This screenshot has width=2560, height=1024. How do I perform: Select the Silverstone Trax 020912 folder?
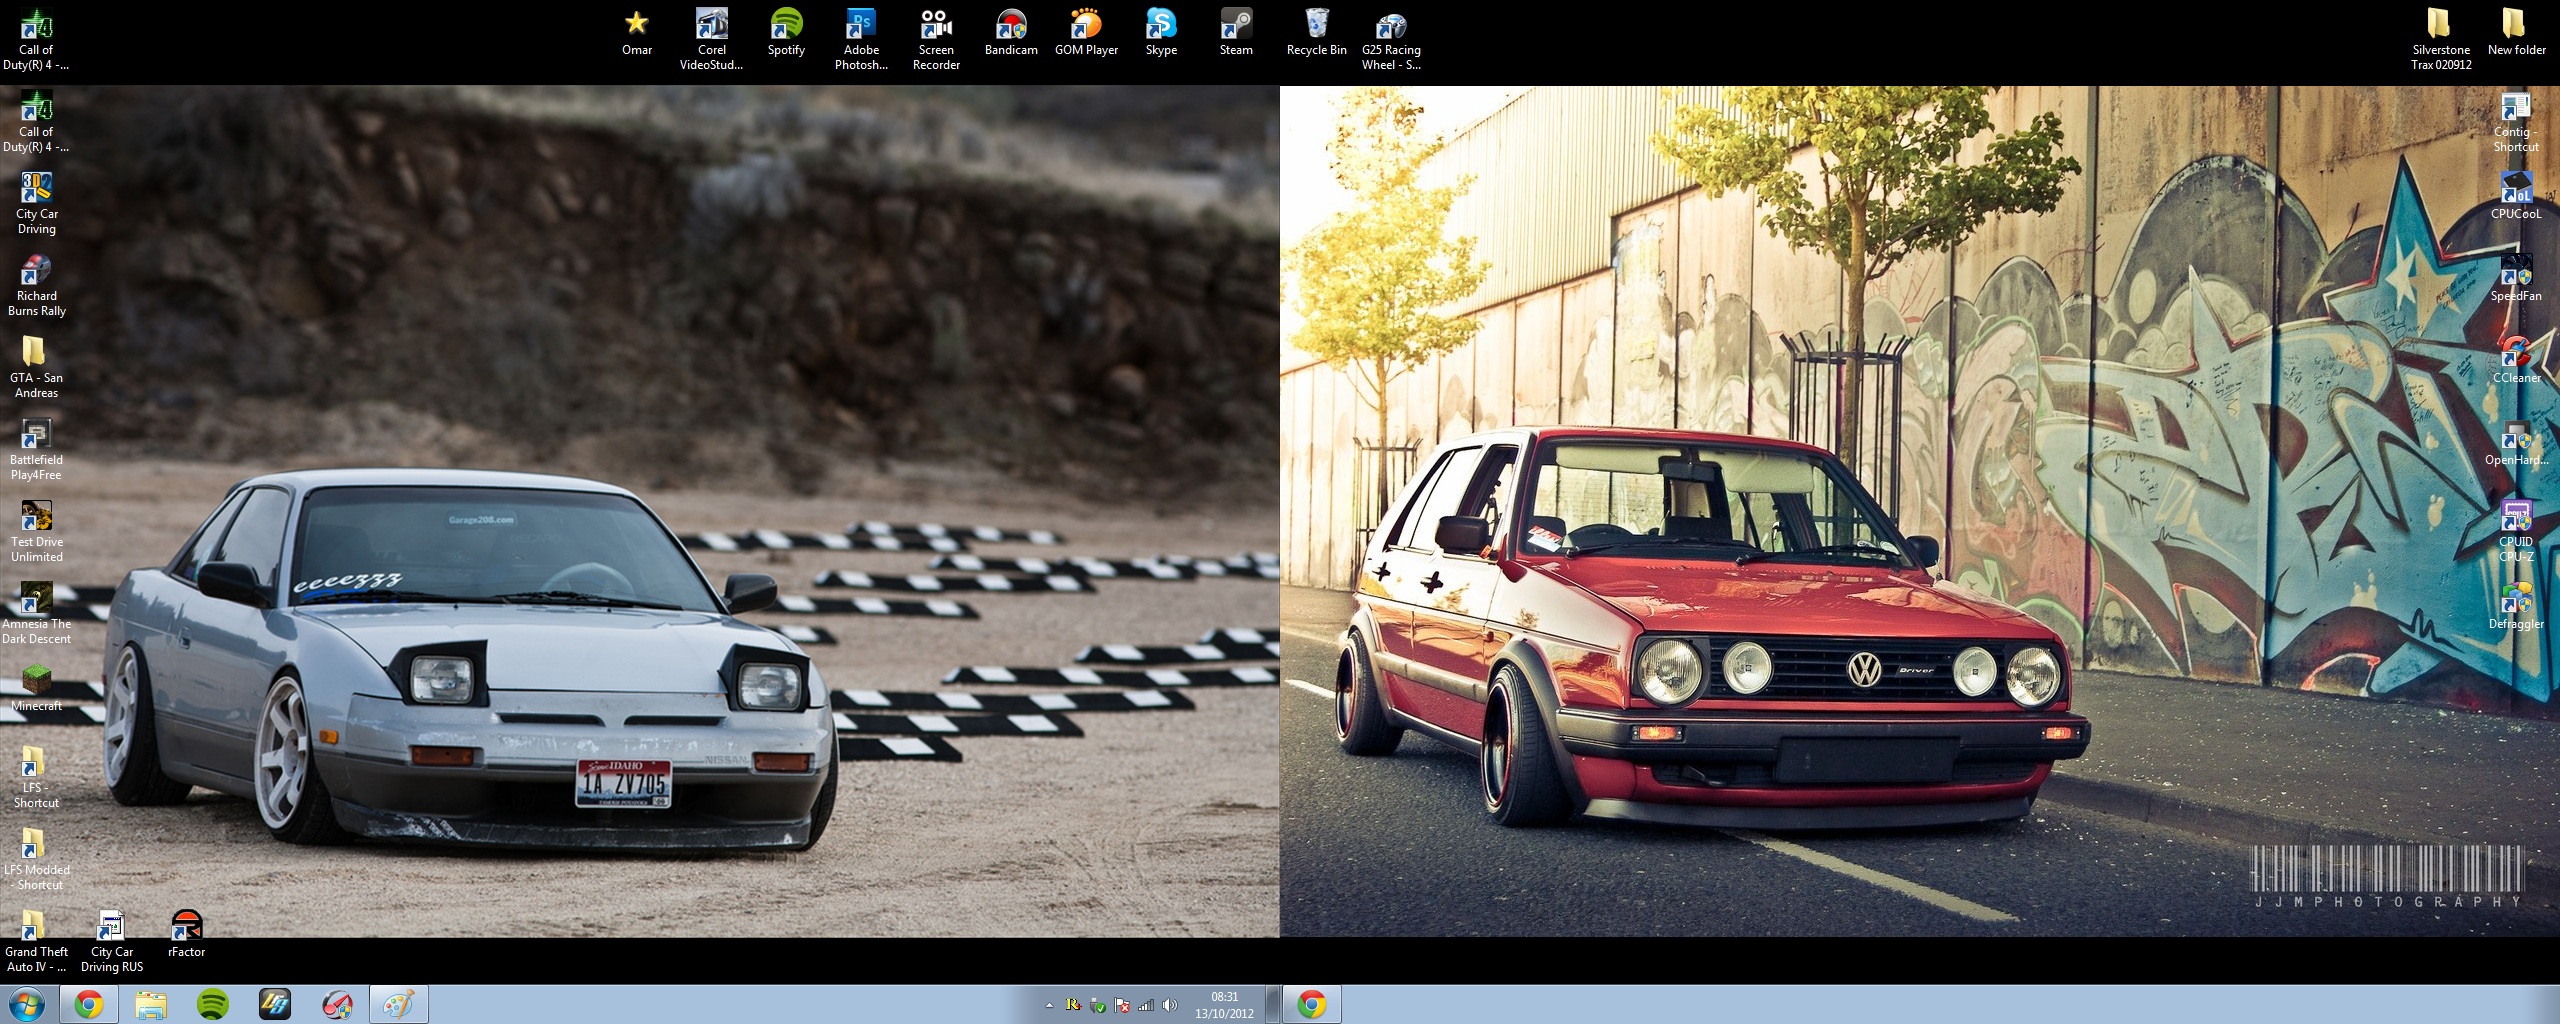2441,39
